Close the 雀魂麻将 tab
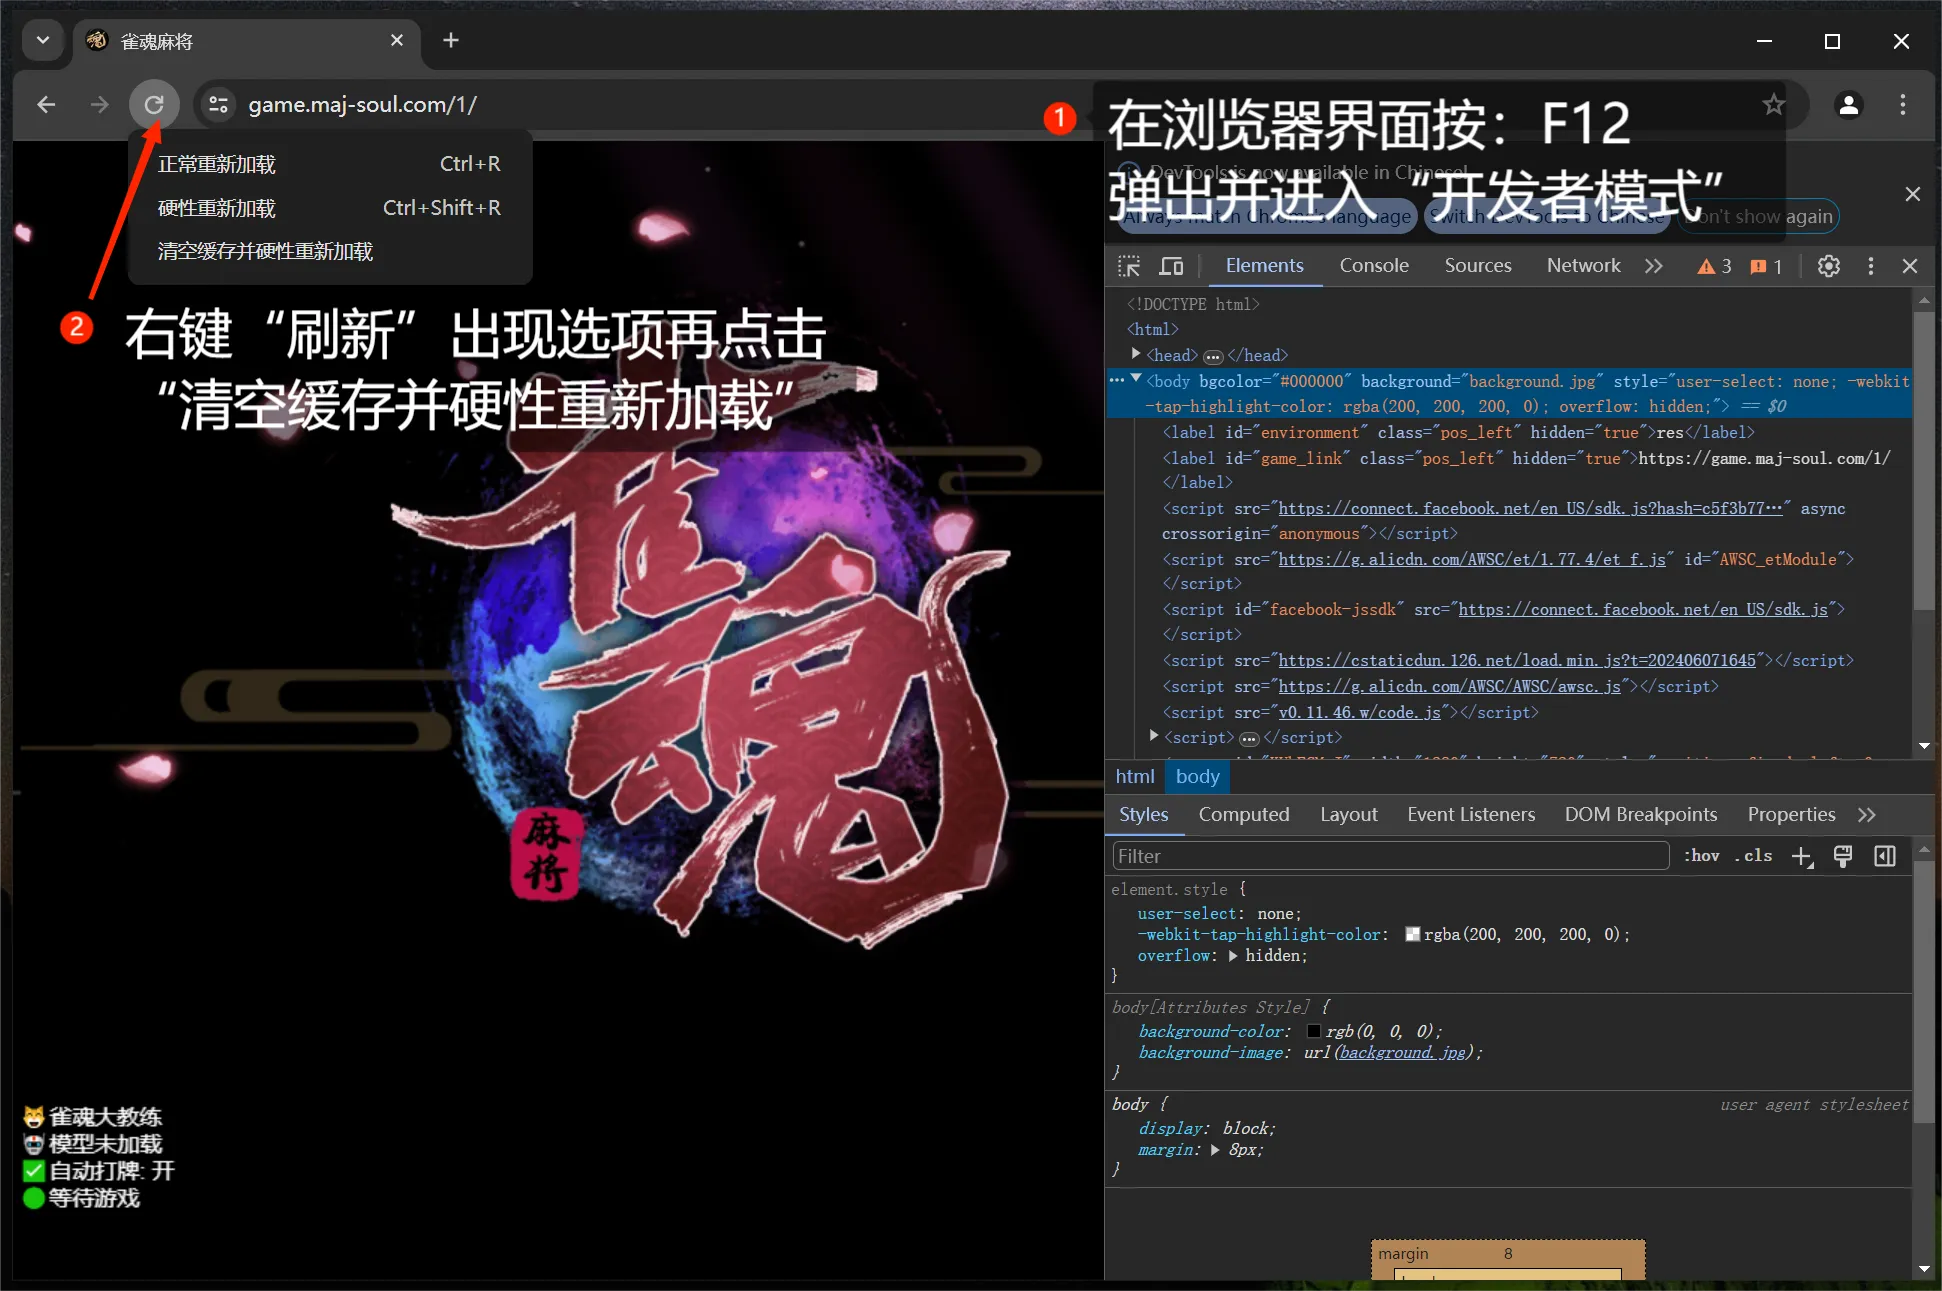The height and width of the screenshot is (1291, 1942). 397,40
